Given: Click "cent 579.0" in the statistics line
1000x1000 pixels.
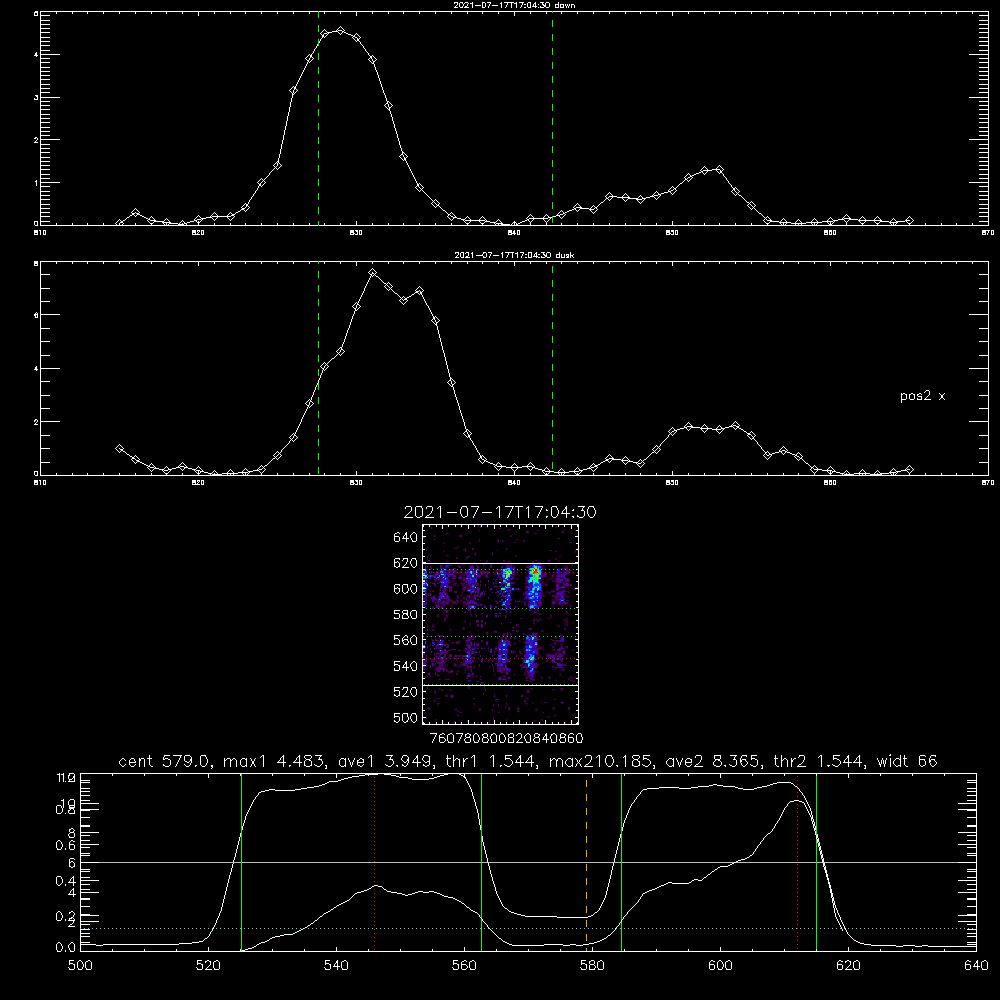Looking at the screenshot, I should point(168,761).
